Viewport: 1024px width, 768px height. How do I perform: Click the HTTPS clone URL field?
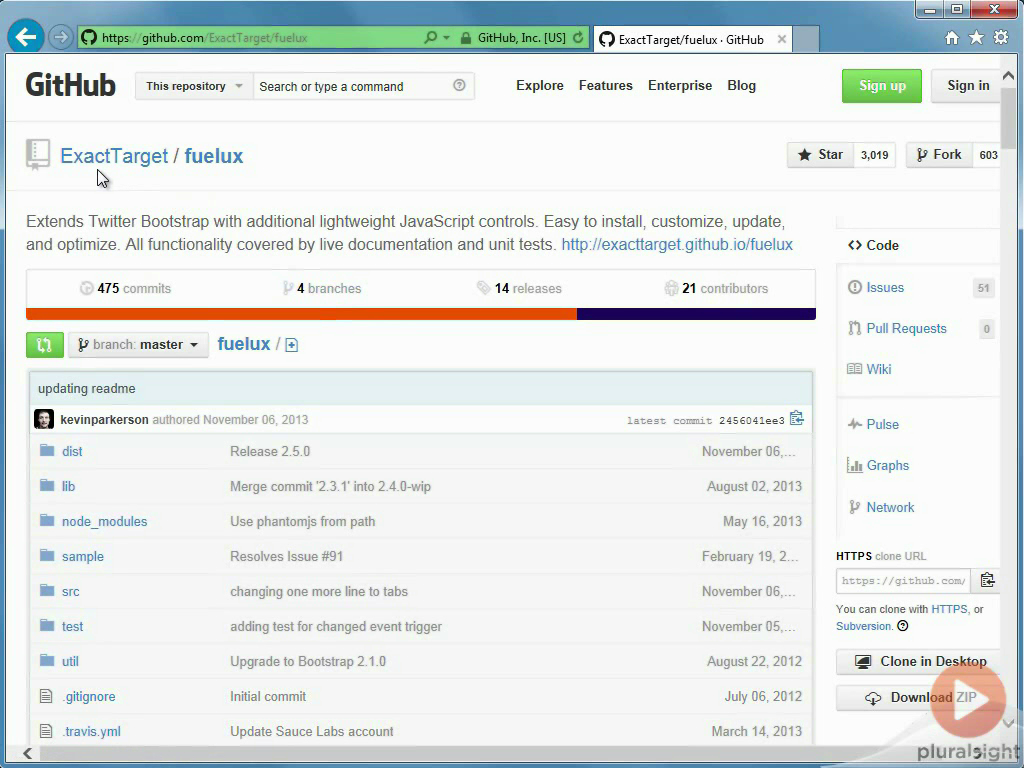click(903, 581)
